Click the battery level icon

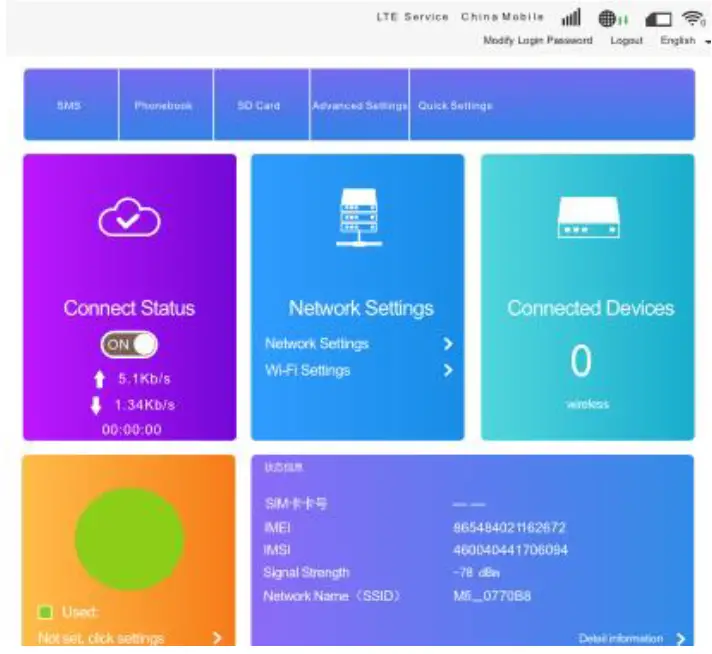(x=658, y=20)
